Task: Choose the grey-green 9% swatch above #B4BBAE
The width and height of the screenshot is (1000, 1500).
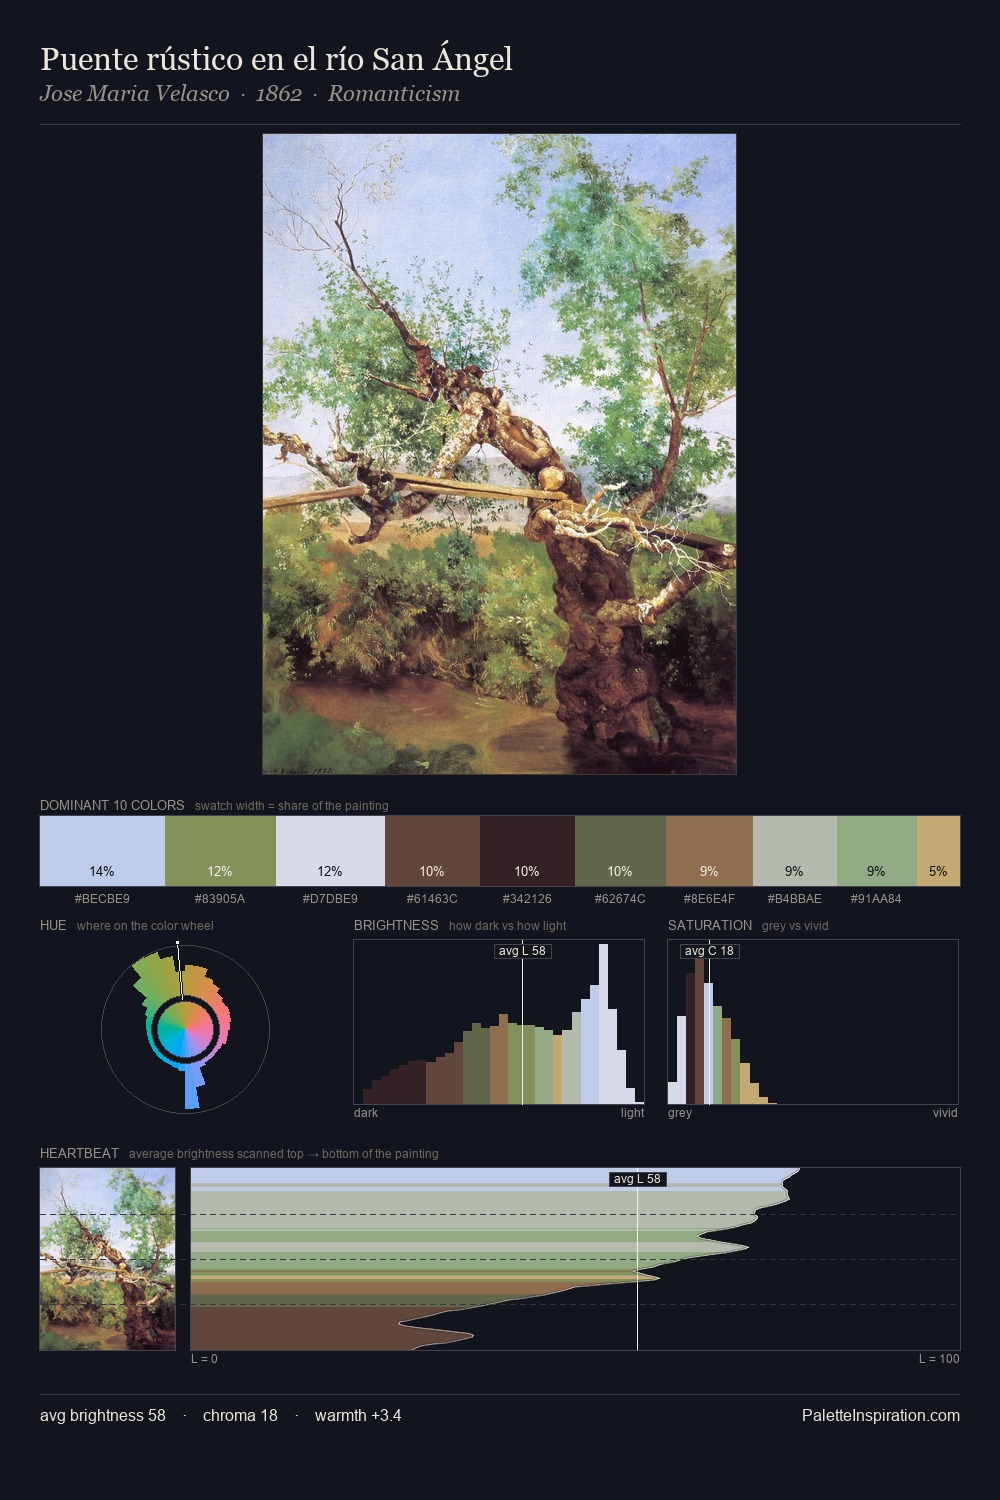Action: [x=794, y=851]
